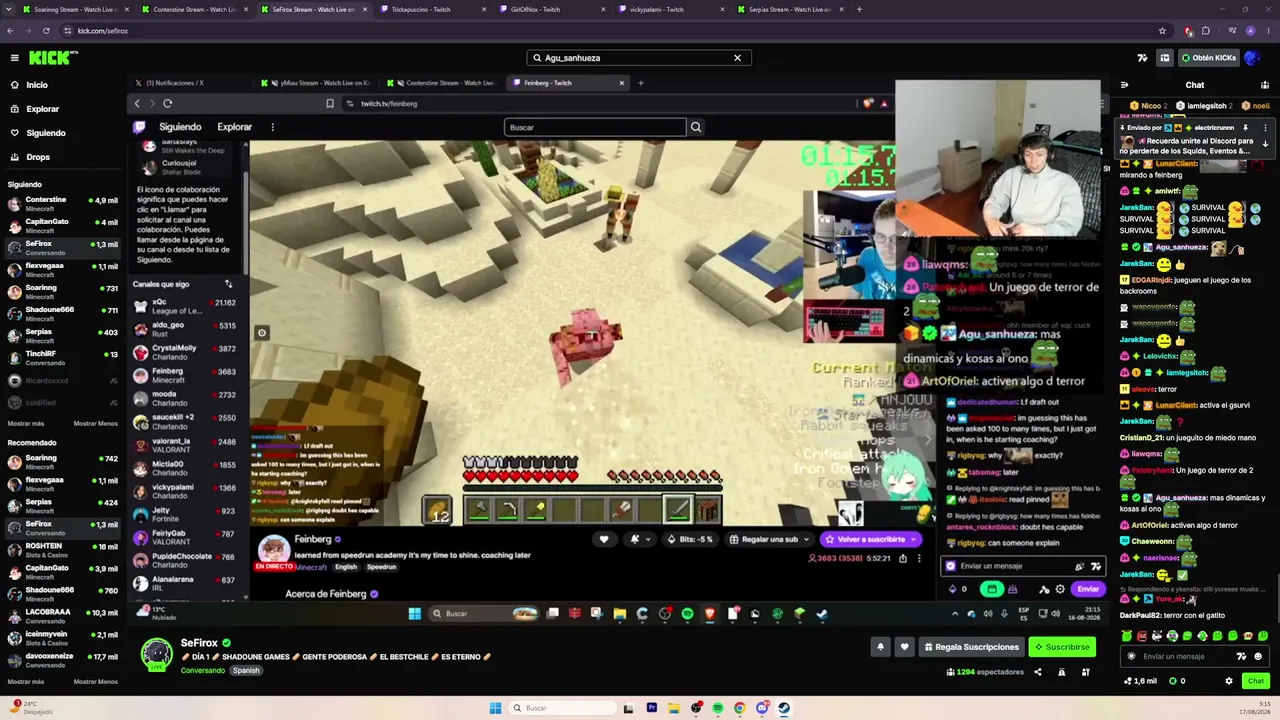The image size is (1280, 720).
Task: Switch to the Serpias Stream browser tab
Action: click(789, 9)
